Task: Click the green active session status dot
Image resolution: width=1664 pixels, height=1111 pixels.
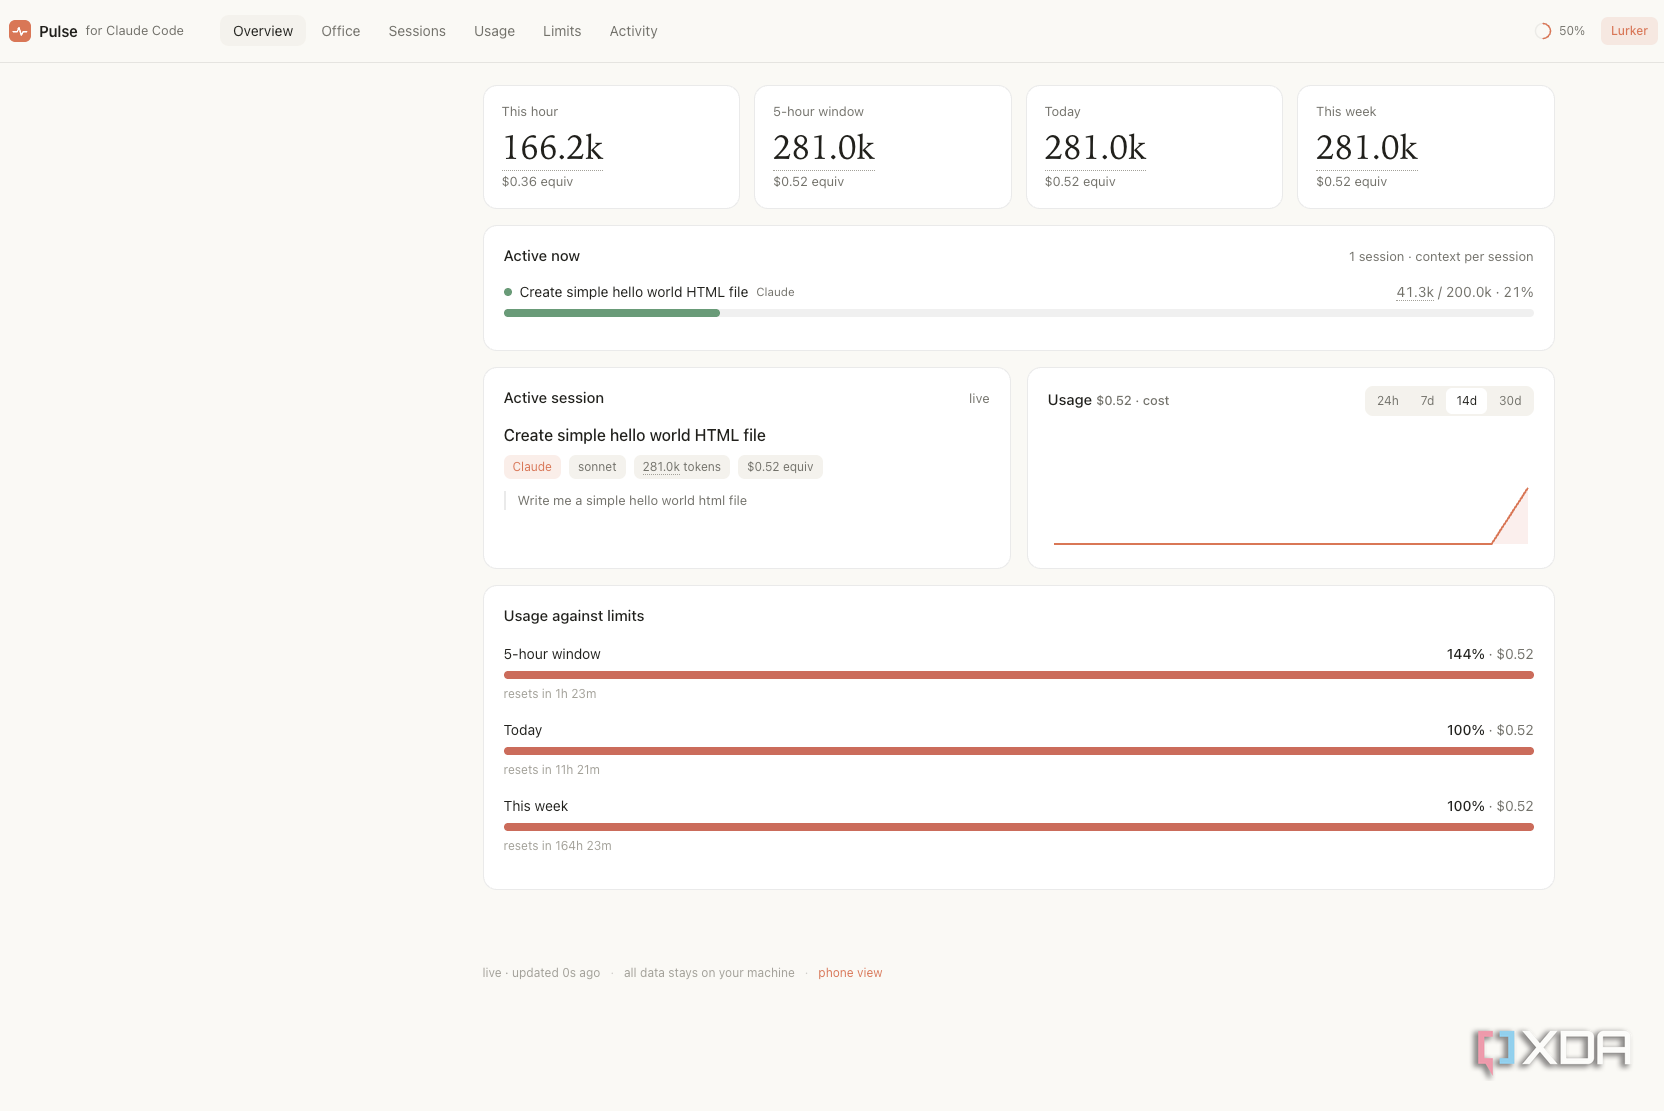Action: click(508, 292)
